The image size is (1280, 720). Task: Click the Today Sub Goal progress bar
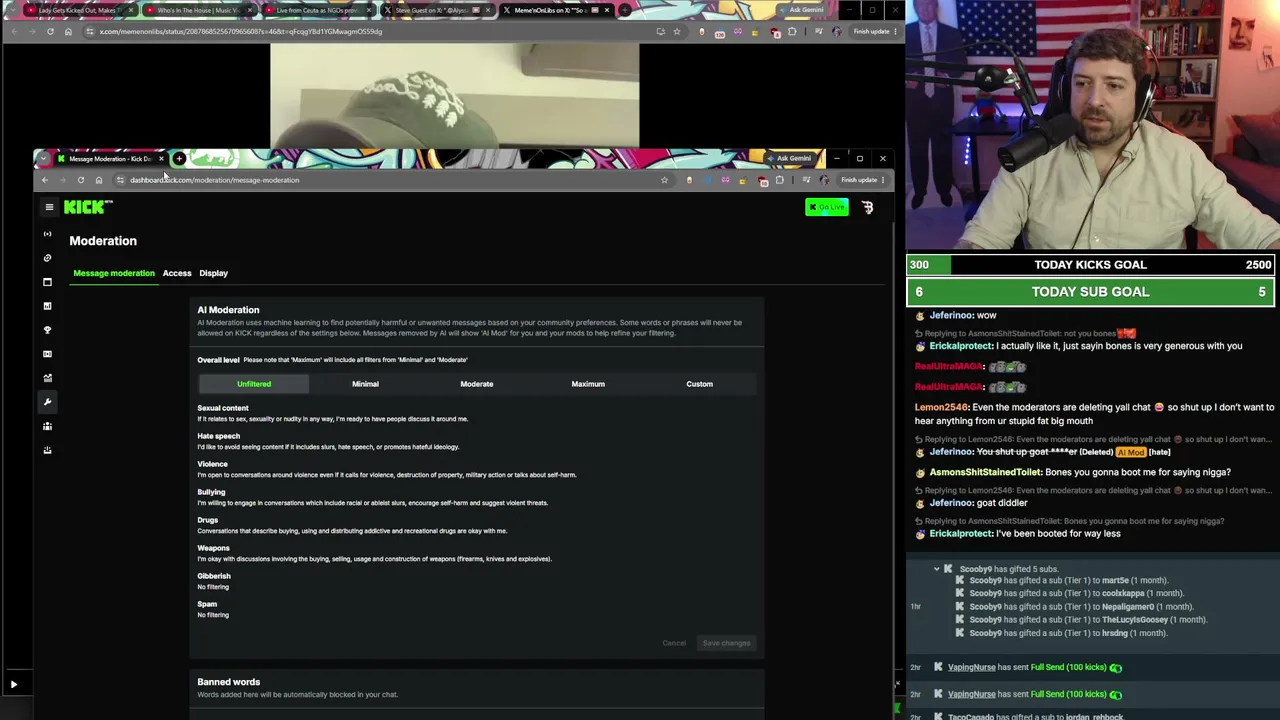click(x=1091, y=292)
